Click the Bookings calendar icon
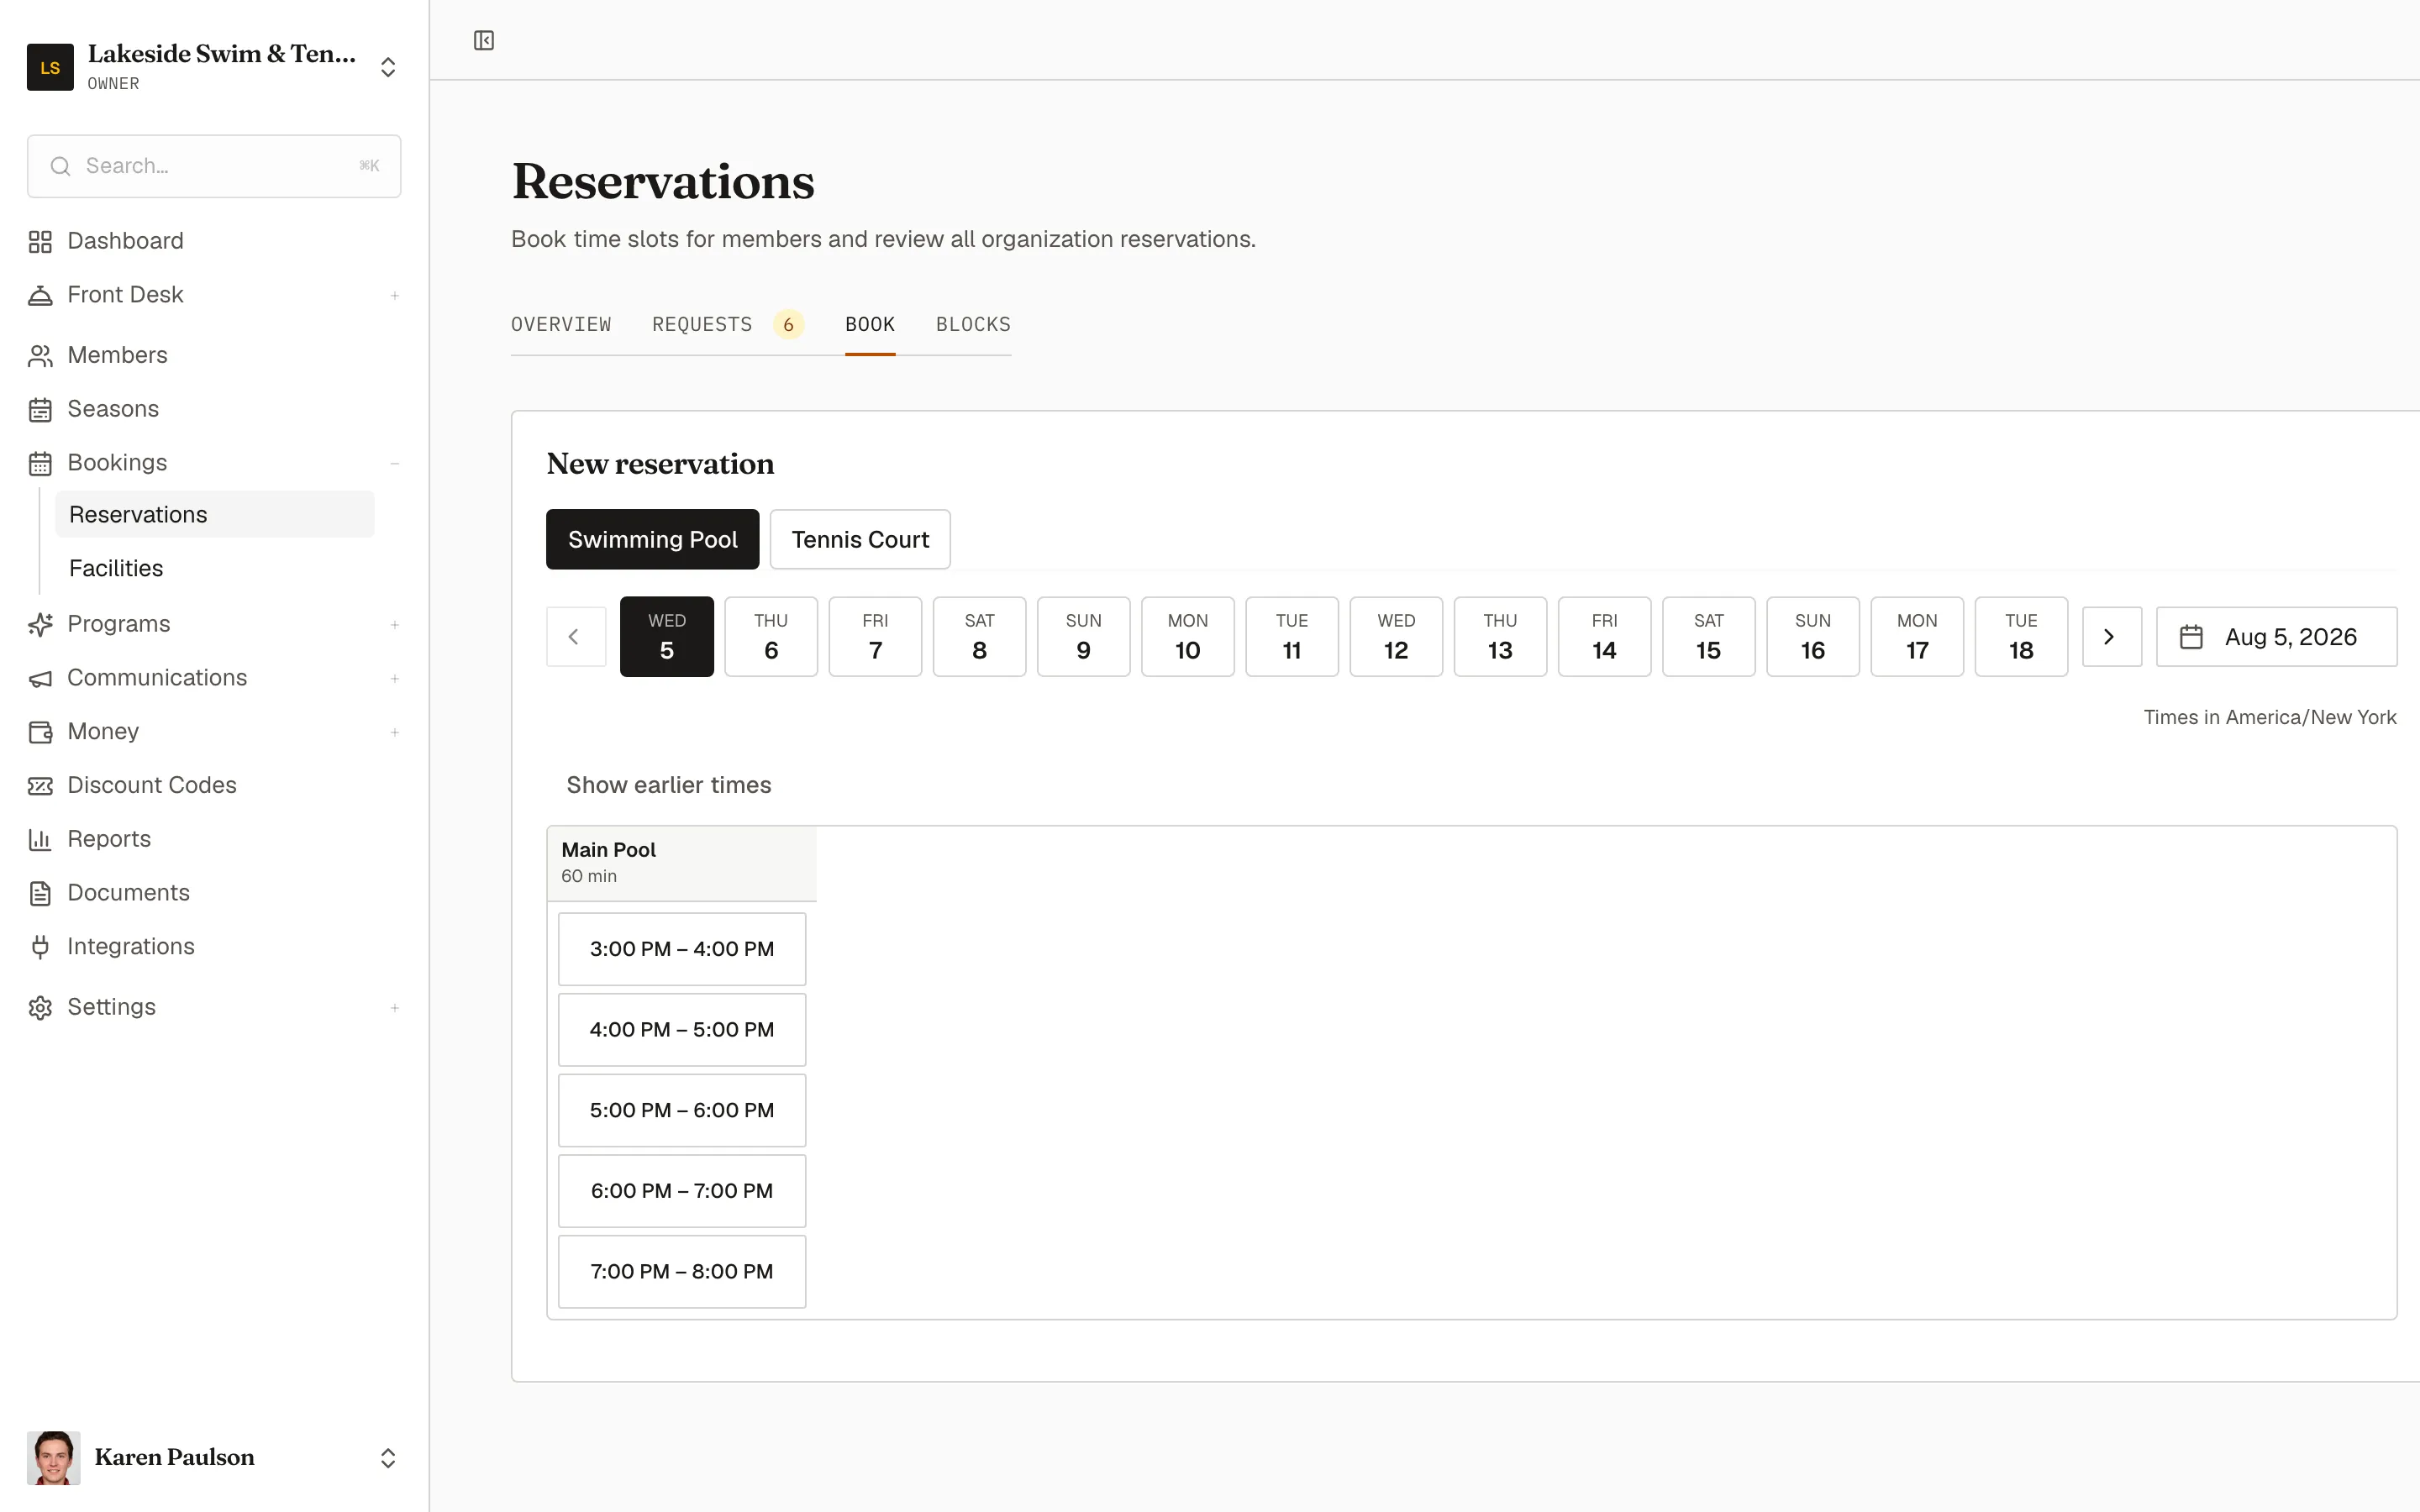 click(x=40, y=463)
